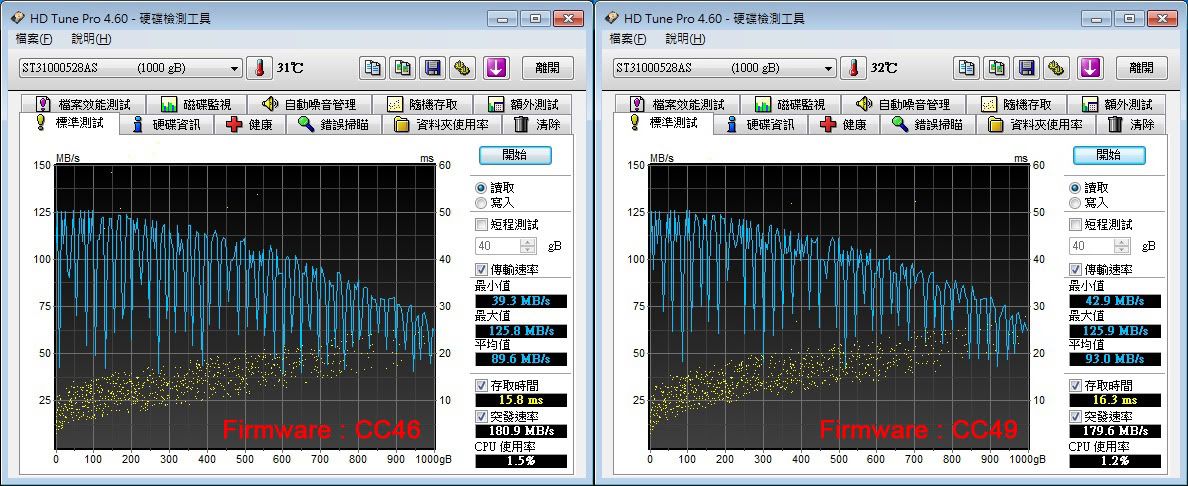The height and width of the screenshot is (486, 1188).
Task: Switch to 隨機存取 tab in right window
Action: (1015, 104)
